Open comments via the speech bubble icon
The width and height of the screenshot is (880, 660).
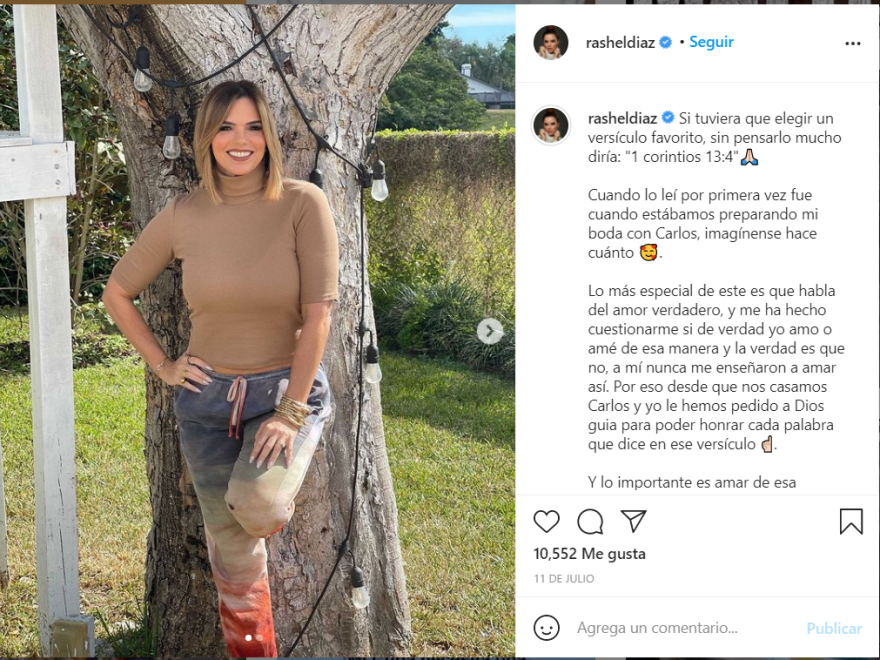590,521
